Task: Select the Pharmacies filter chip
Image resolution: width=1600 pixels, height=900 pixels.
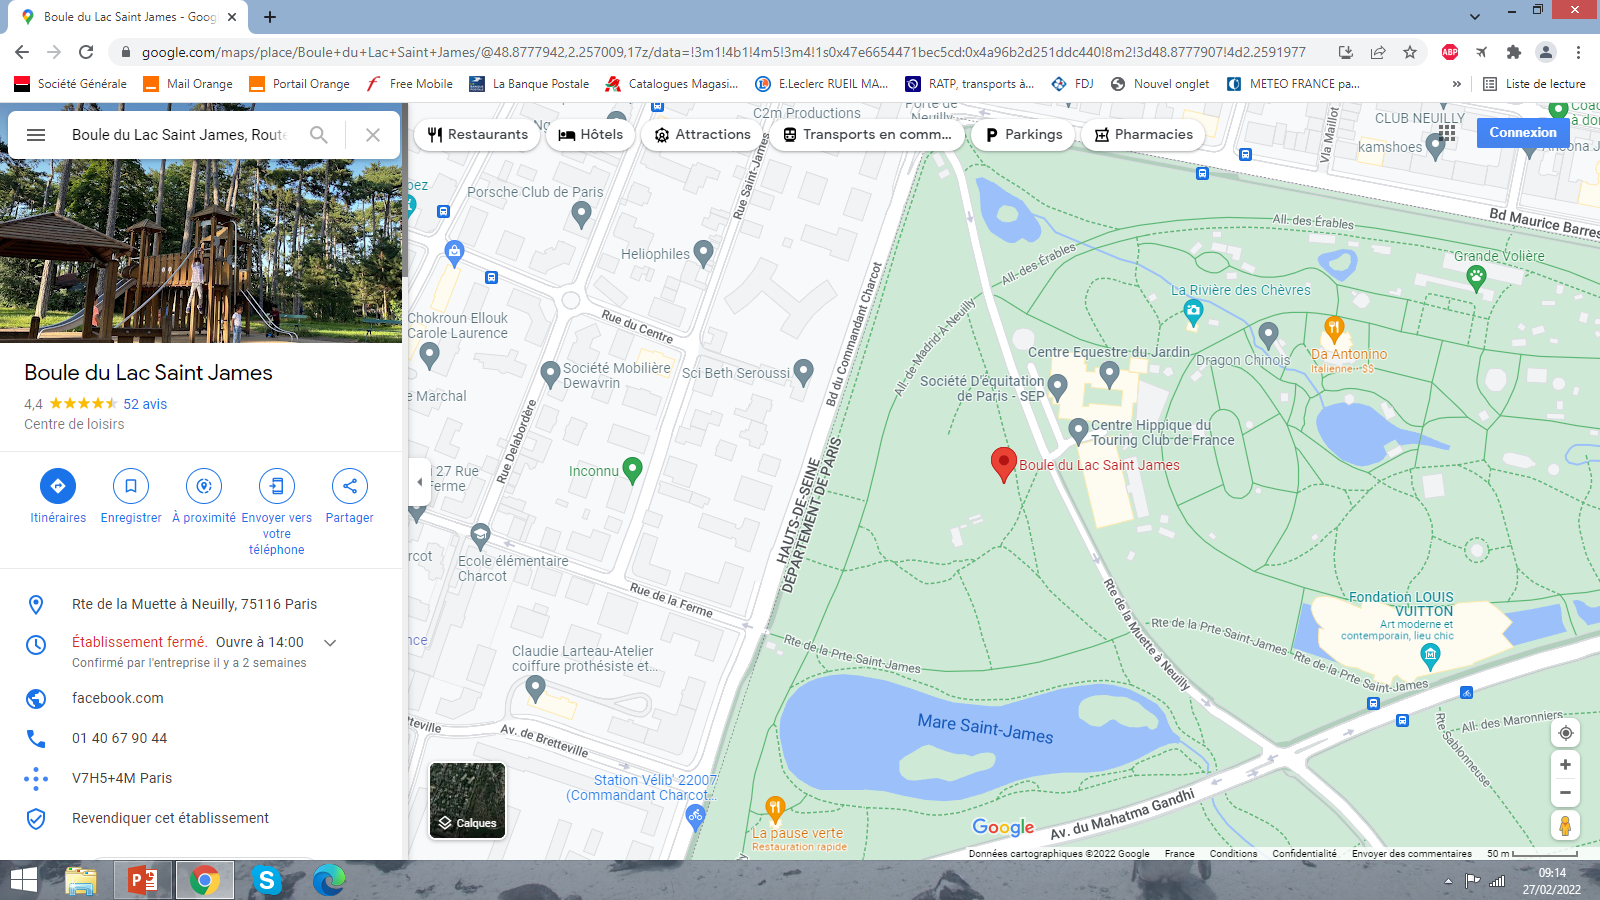Action: point(1144,135)
